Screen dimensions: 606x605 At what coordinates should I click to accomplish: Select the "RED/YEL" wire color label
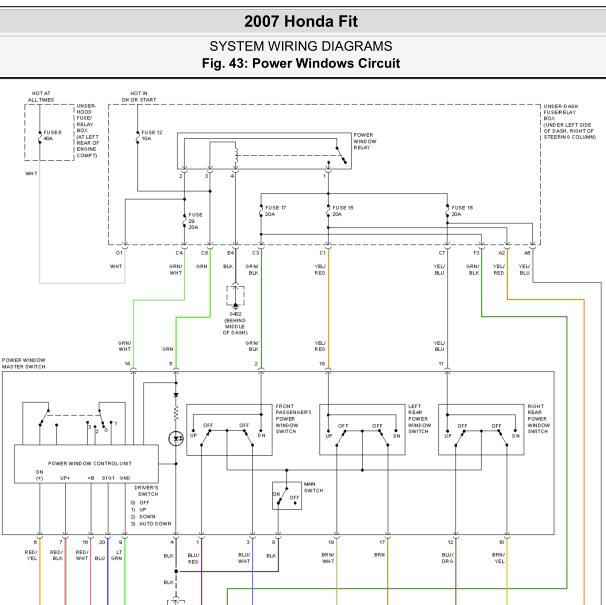coord(31,555)
